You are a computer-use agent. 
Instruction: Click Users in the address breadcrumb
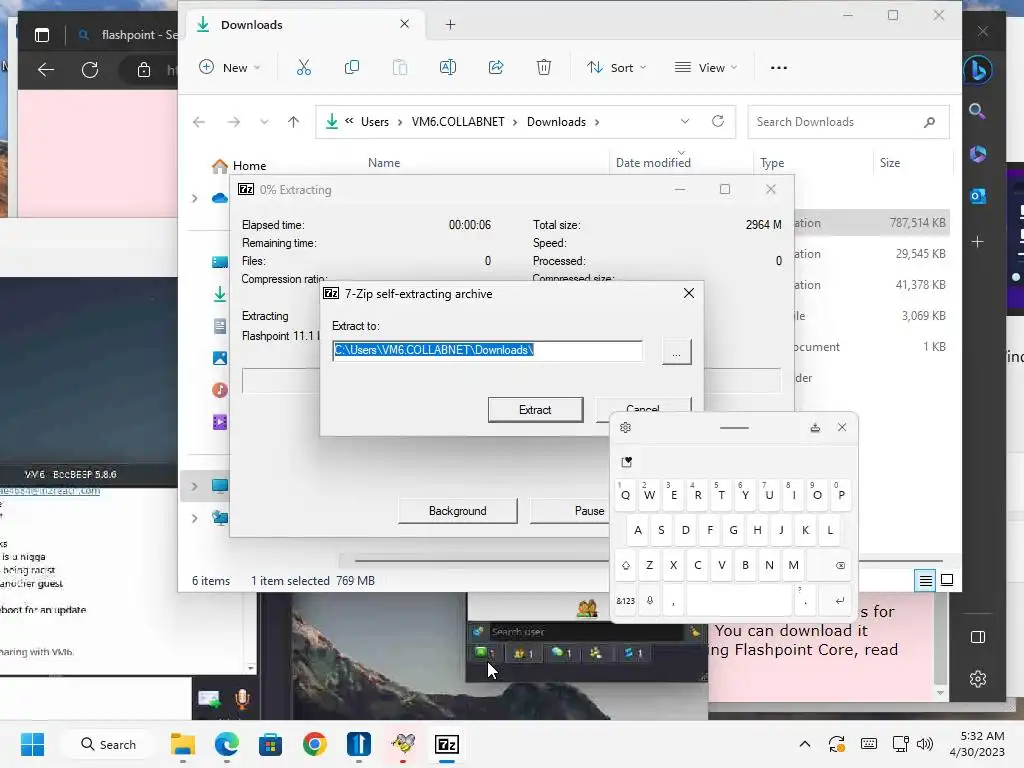coord(375,122)
